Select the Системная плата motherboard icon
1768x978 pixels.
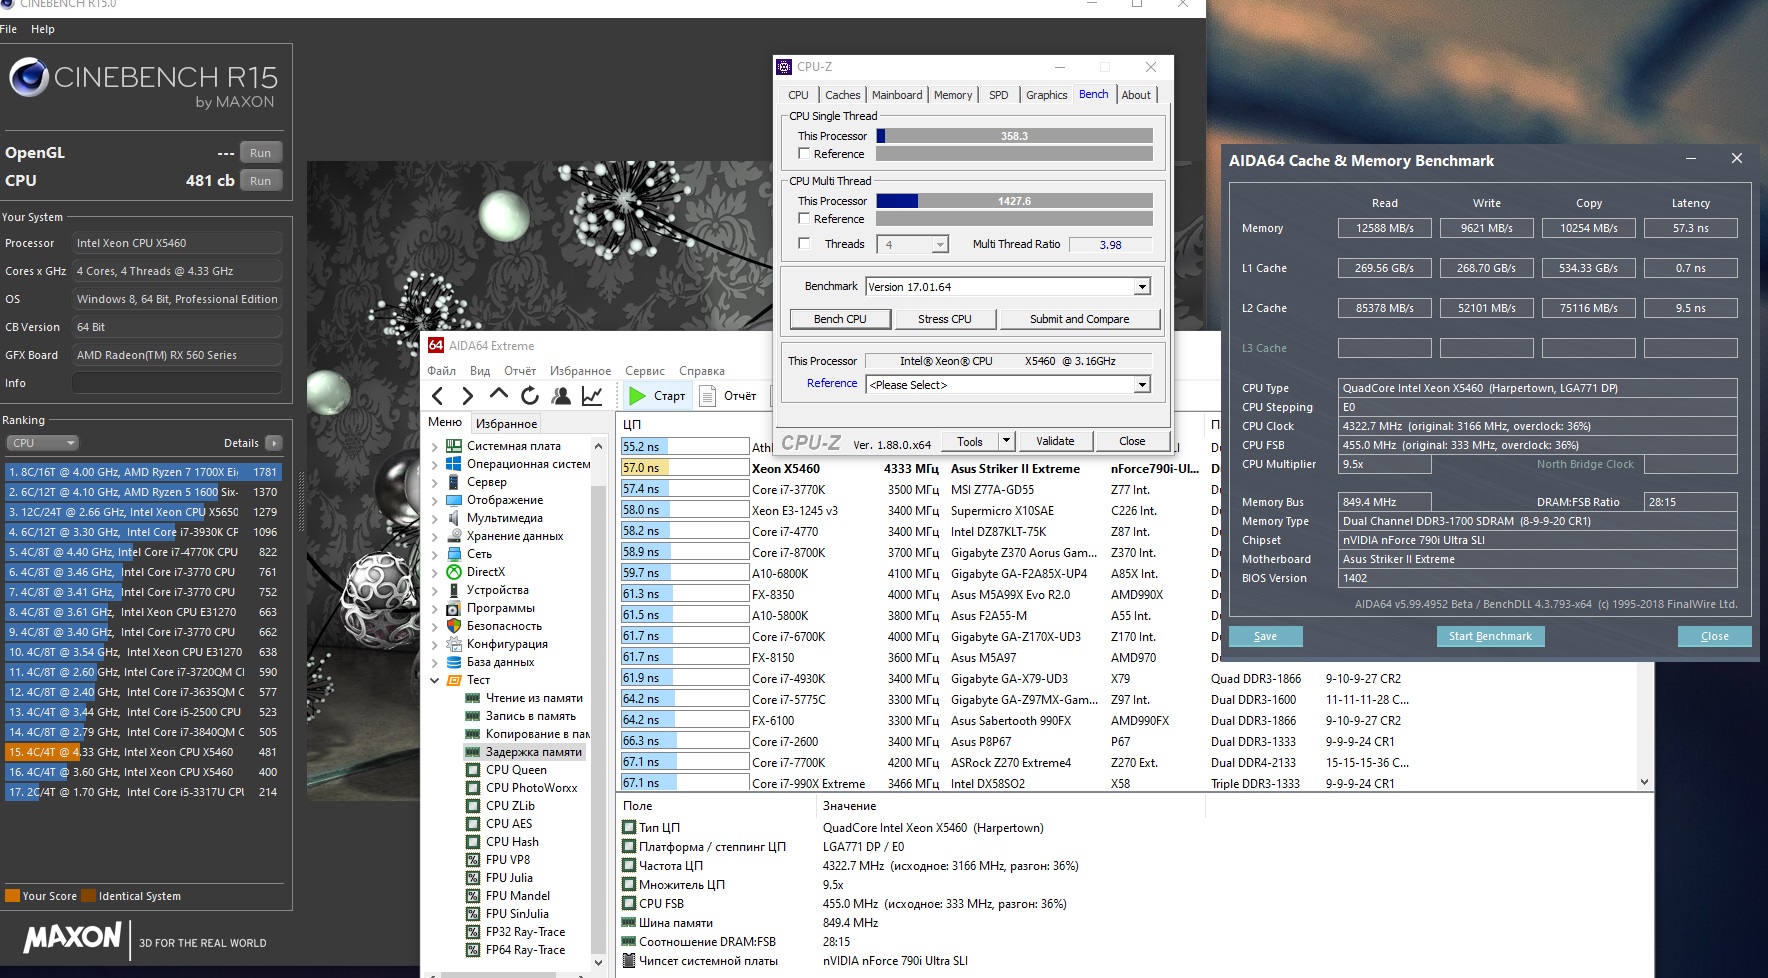(x=454, y=446)
